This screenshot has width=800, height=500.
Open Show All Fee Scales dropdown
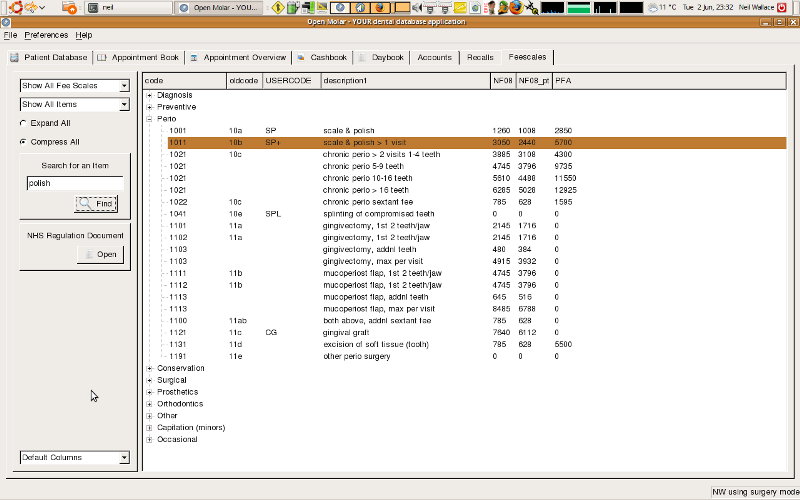pyautogui.click(x=74, y=86)
